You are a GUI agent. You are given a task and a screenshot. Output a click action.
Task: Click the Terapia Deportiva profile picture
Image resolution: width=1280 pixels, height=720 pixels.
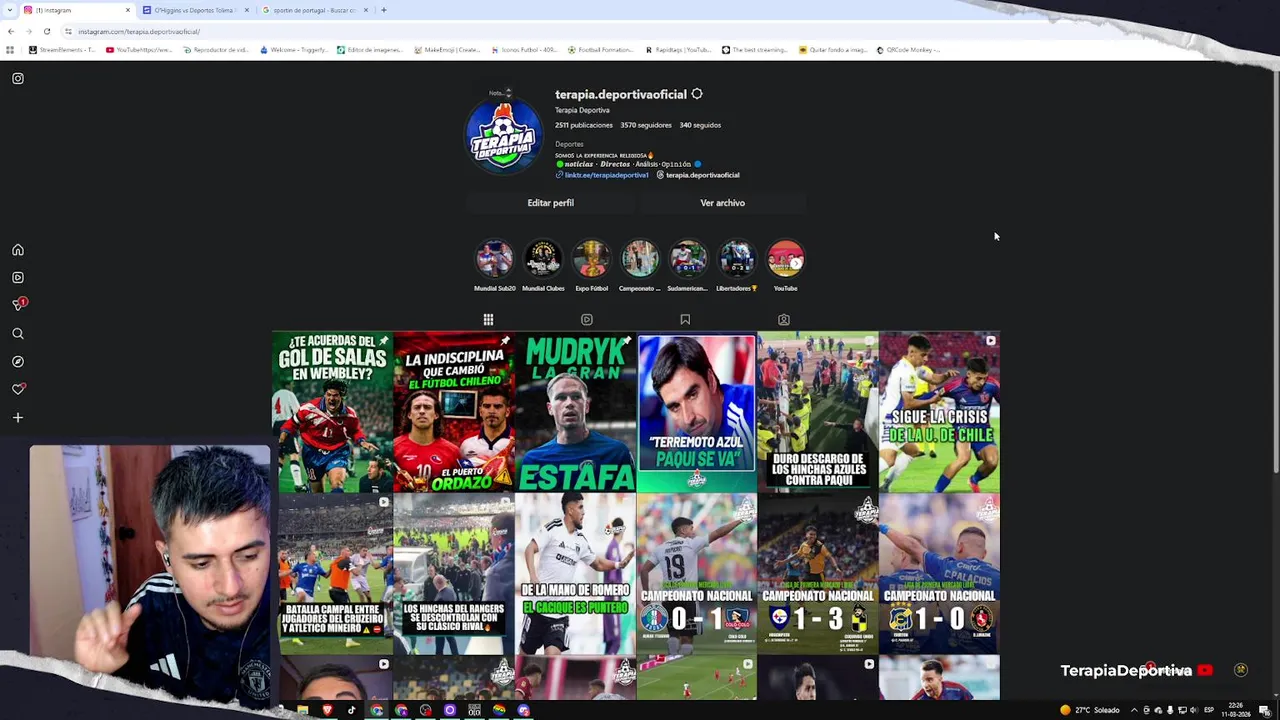pos(504,137)
